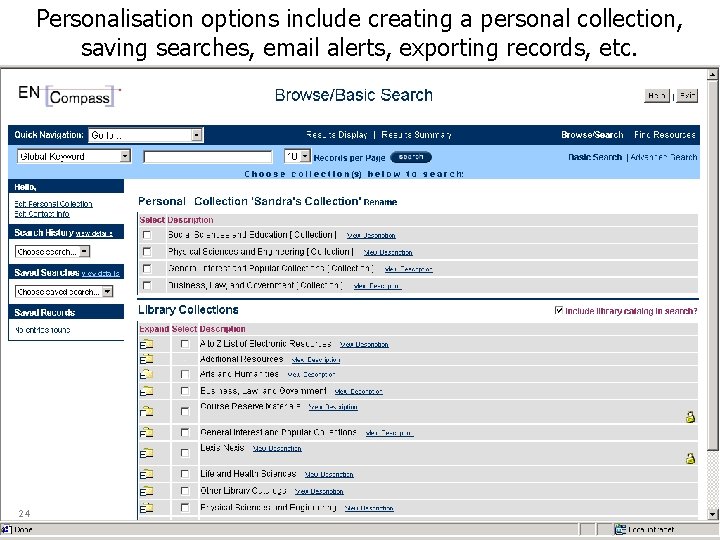Click the browser page icon beside Done

(x=6, y=529)
